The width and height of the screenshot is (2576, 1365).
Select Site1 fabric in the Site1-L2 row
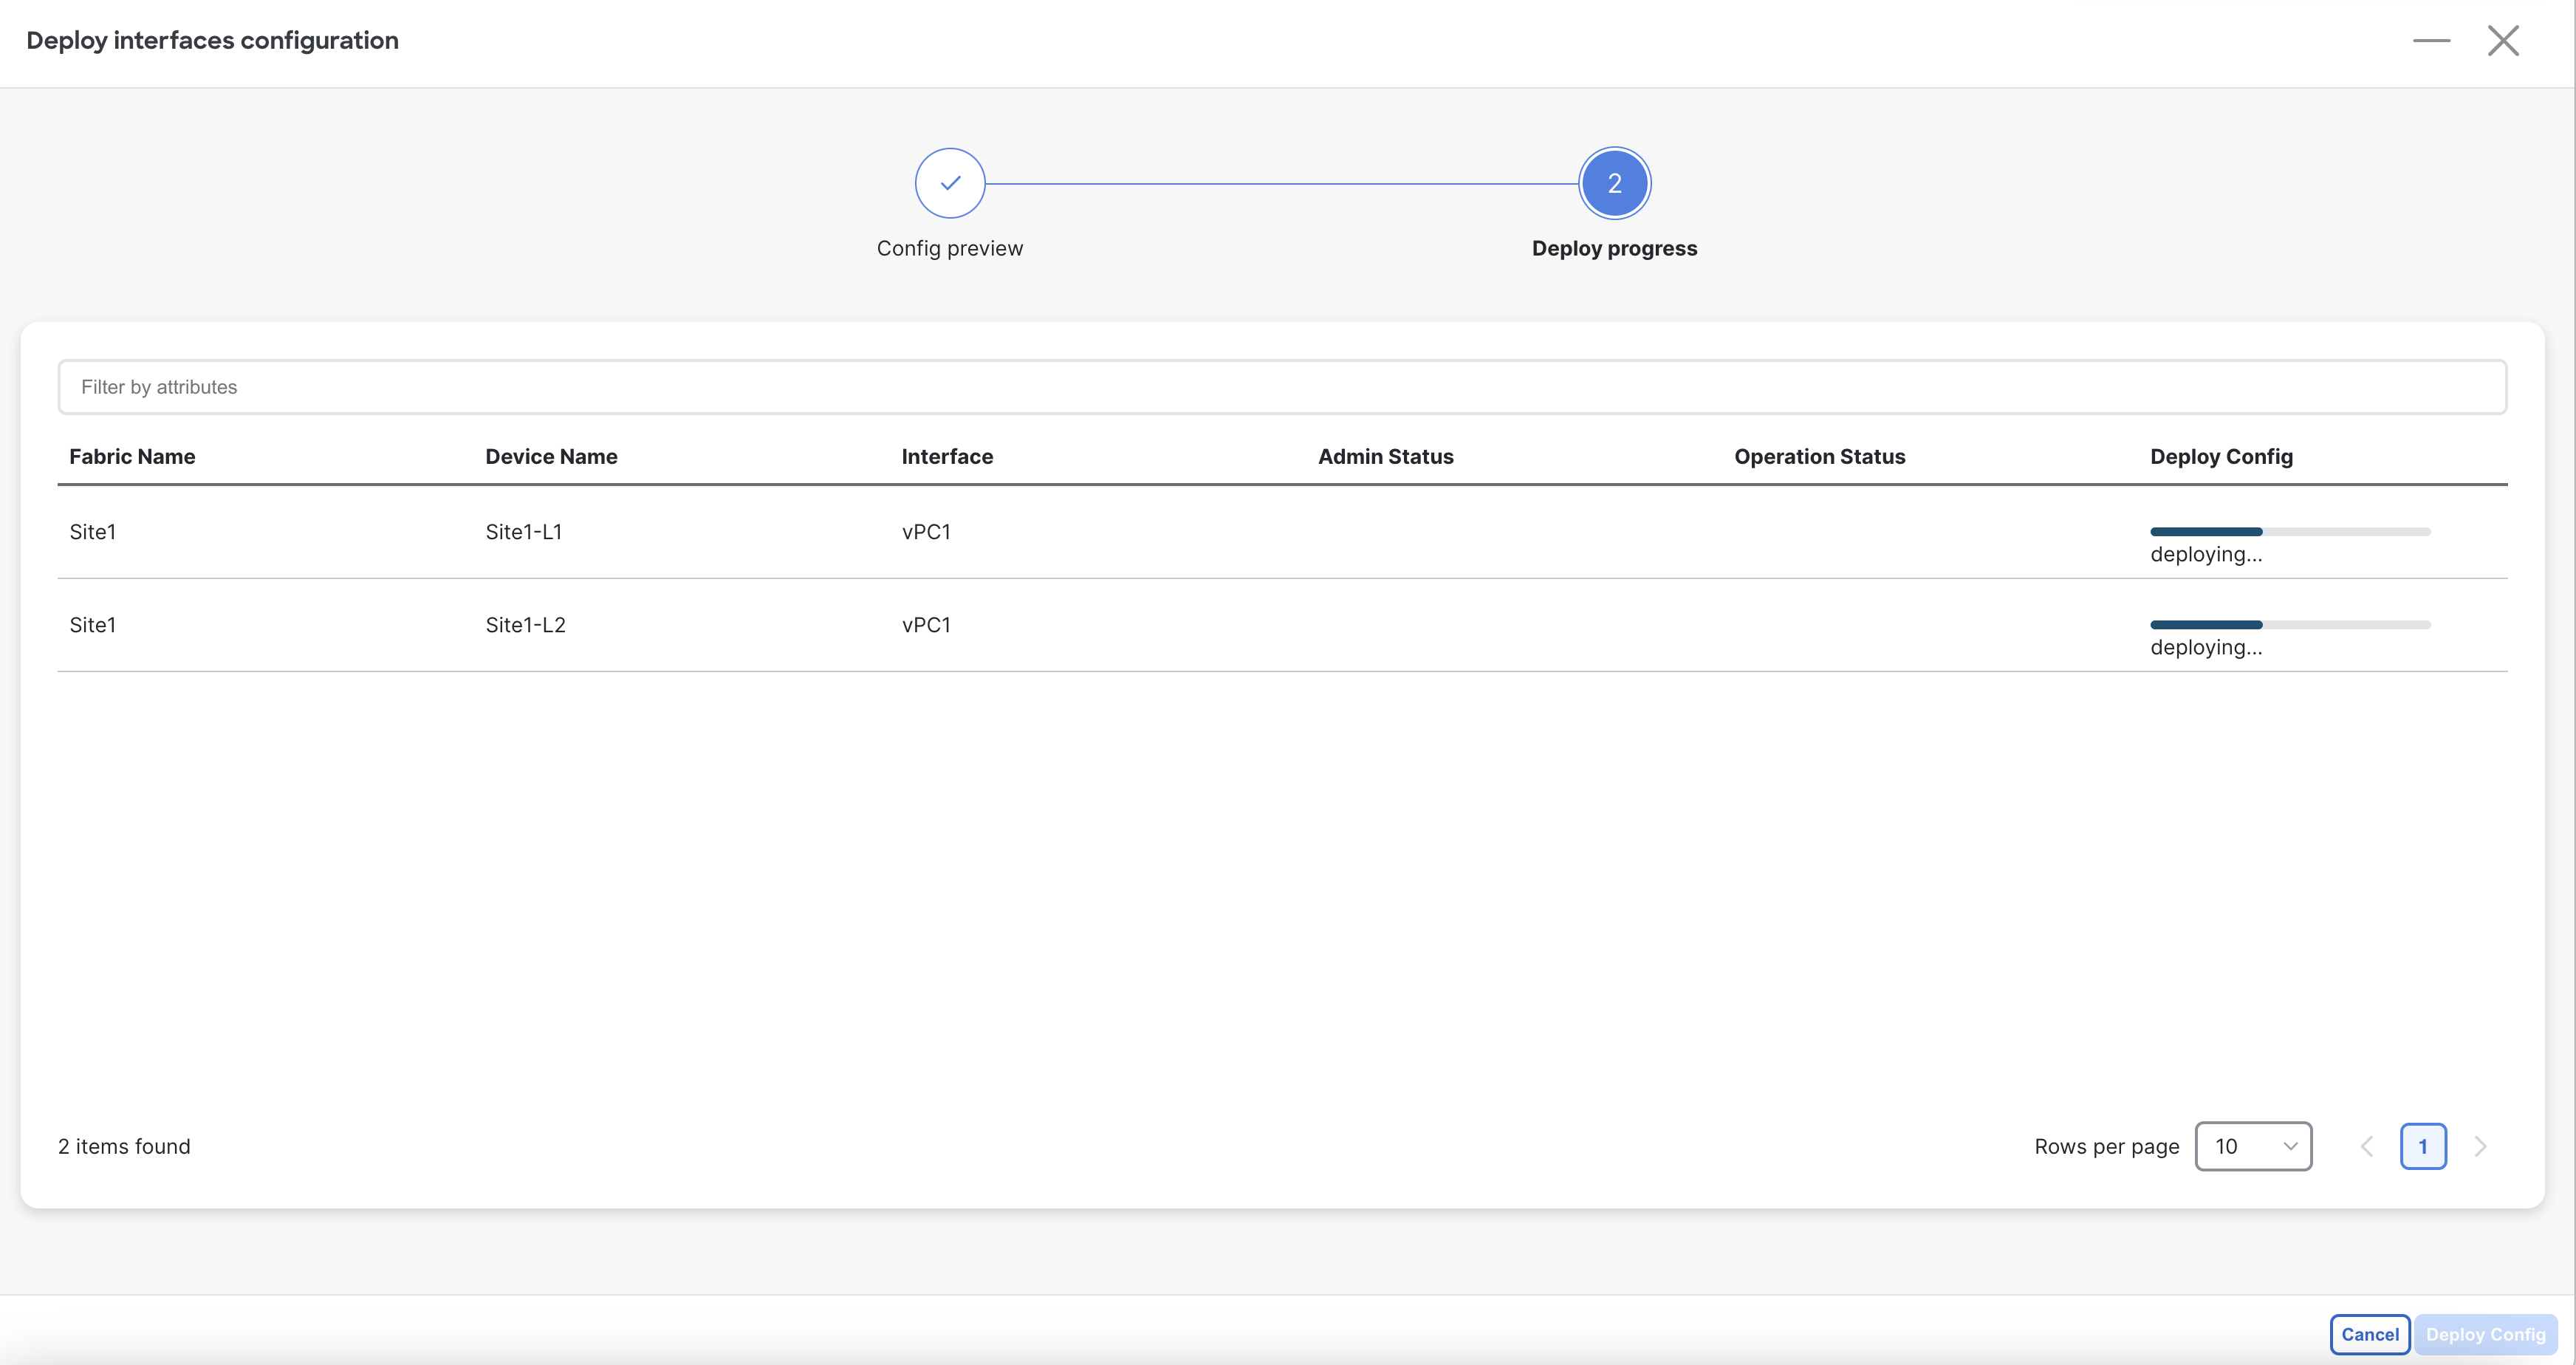(x=93, y=625)
